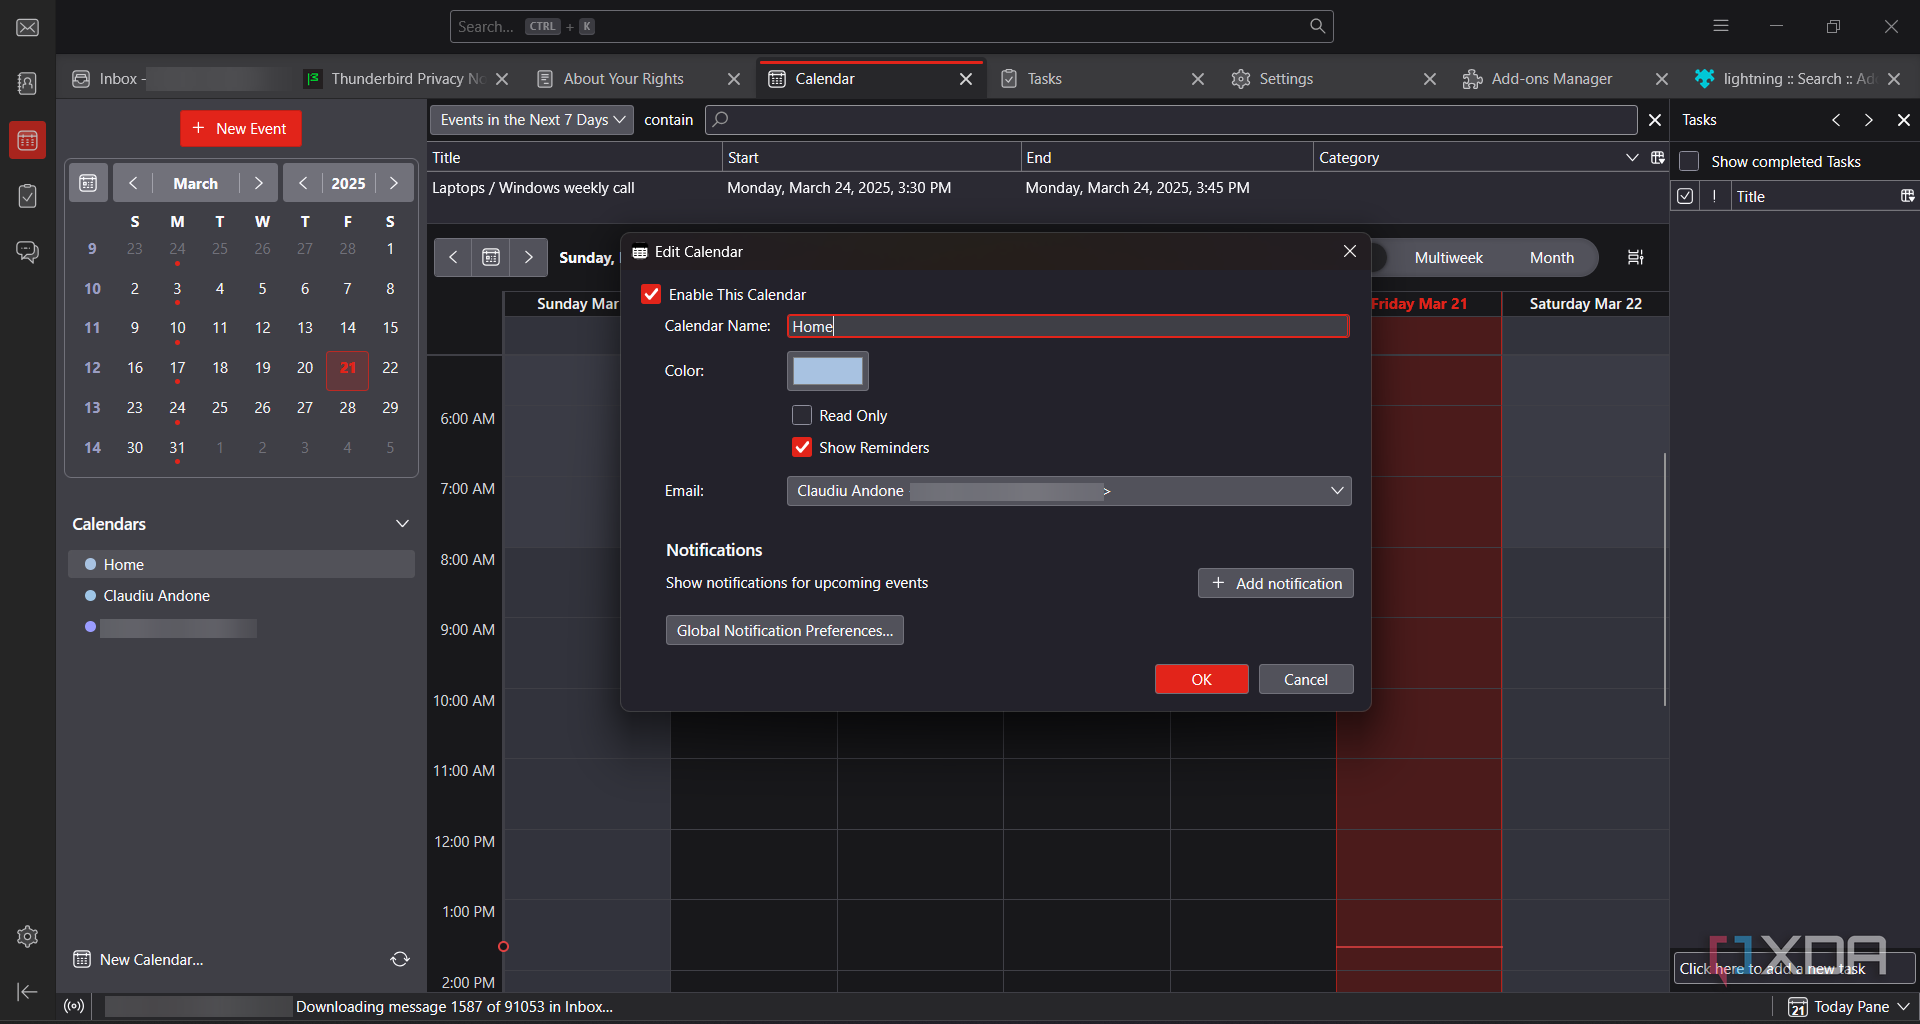Click OK in Edit Calendar dialog

click(x=1201, y=679)
